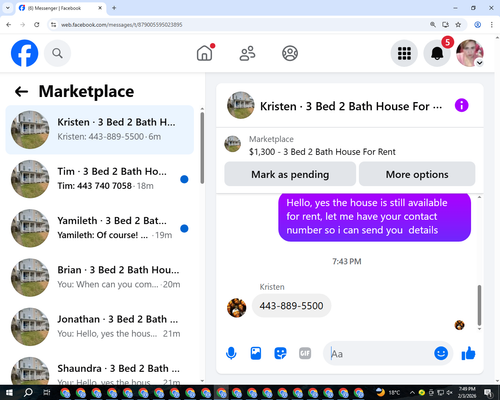The width and height of the screenshot is (500, 400).
Task: Click Kristen's message 443-889-5500
Action: click(x=291, y=306)
